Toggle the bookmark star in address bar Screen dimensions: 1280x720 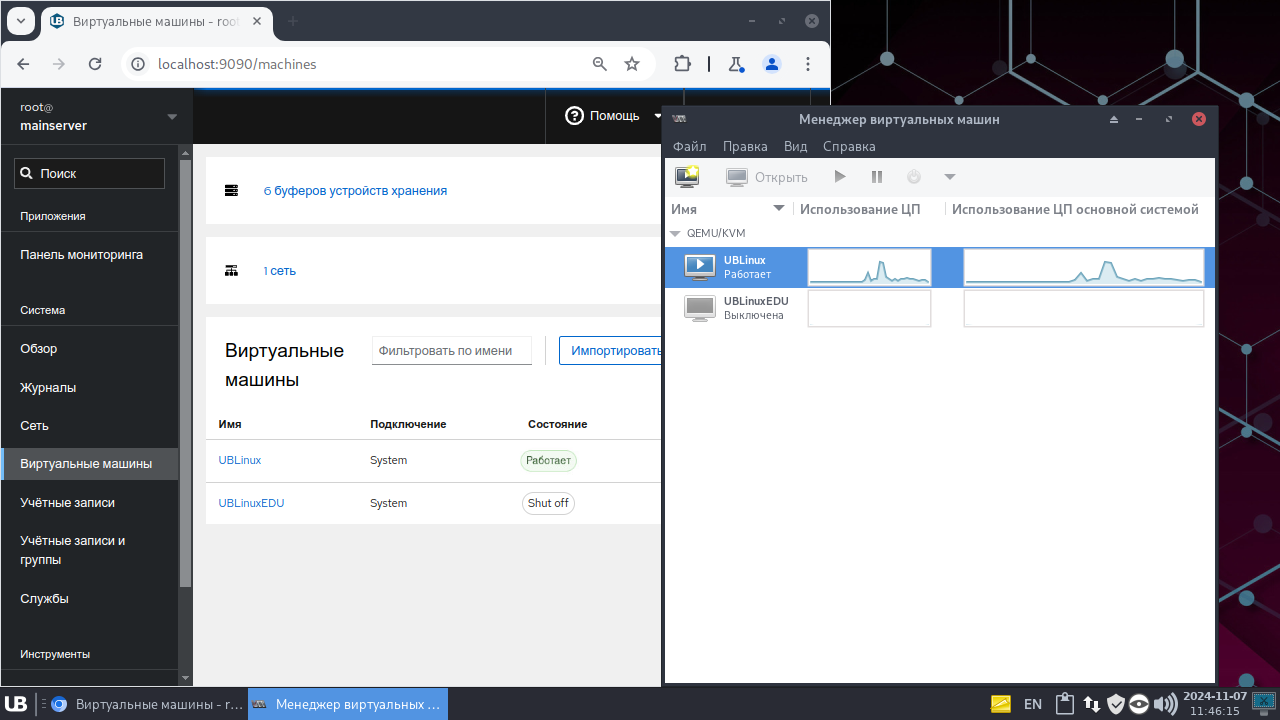pyautogui.click(x=631, y=63)
